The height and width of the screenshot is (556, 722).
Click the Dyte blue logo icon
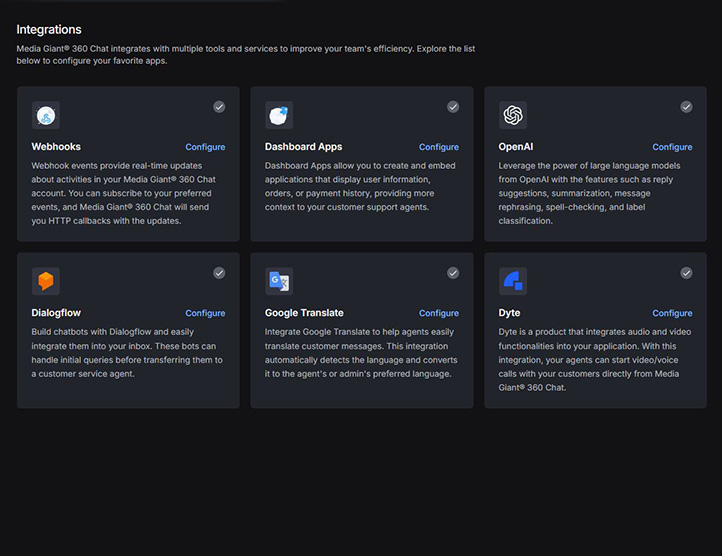point(513,281)
